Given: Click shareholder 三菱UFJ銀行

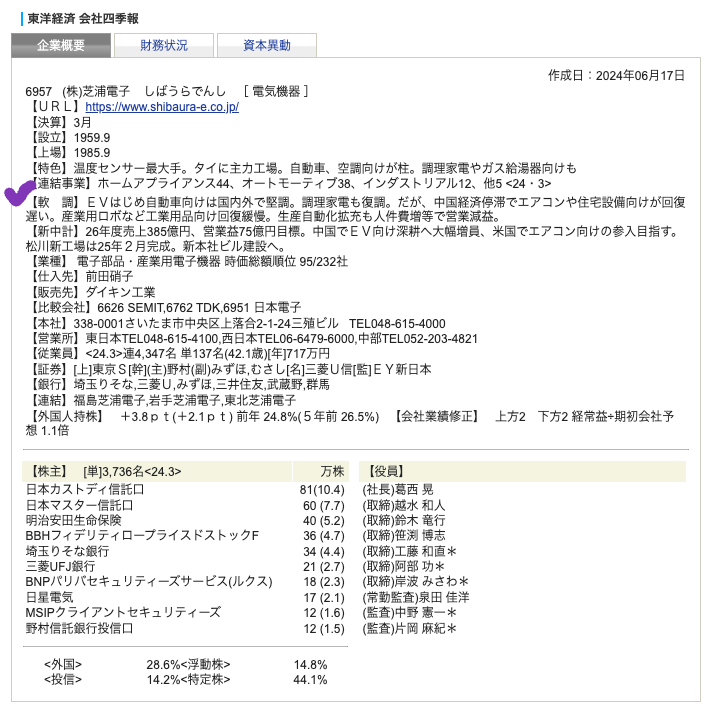Looking at the screenshot, I should tap(61, 566).
